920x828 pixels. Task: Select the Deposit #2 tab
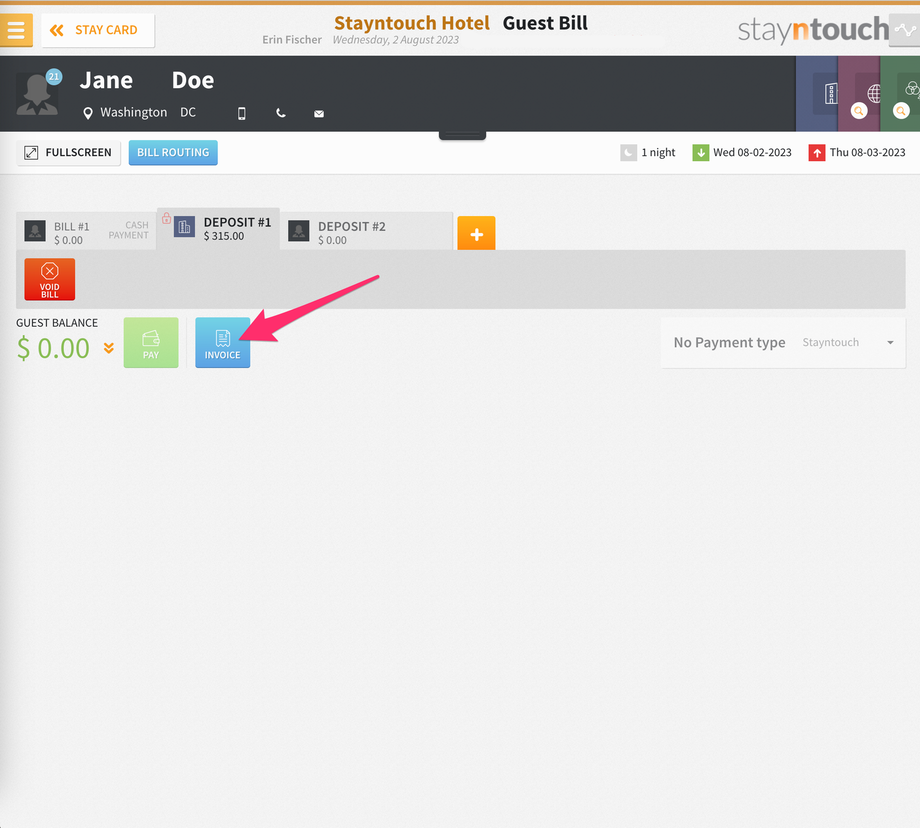(x=366, y=232)
